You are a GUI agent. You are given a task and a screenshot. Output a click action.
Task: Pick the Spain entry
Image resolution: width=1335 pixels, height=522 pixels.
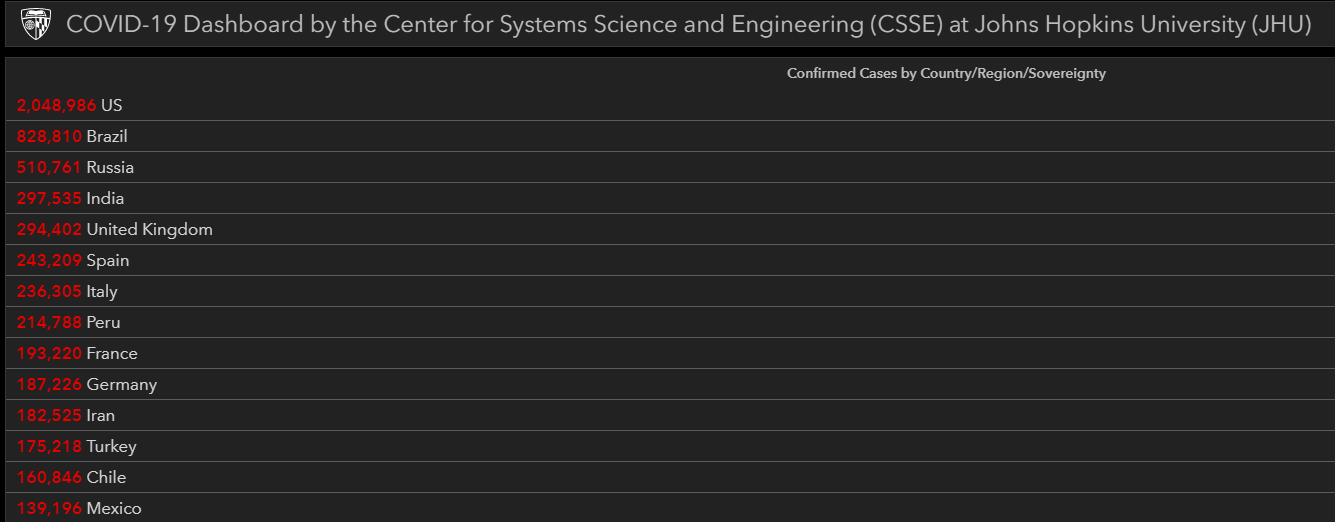point(670,260)
